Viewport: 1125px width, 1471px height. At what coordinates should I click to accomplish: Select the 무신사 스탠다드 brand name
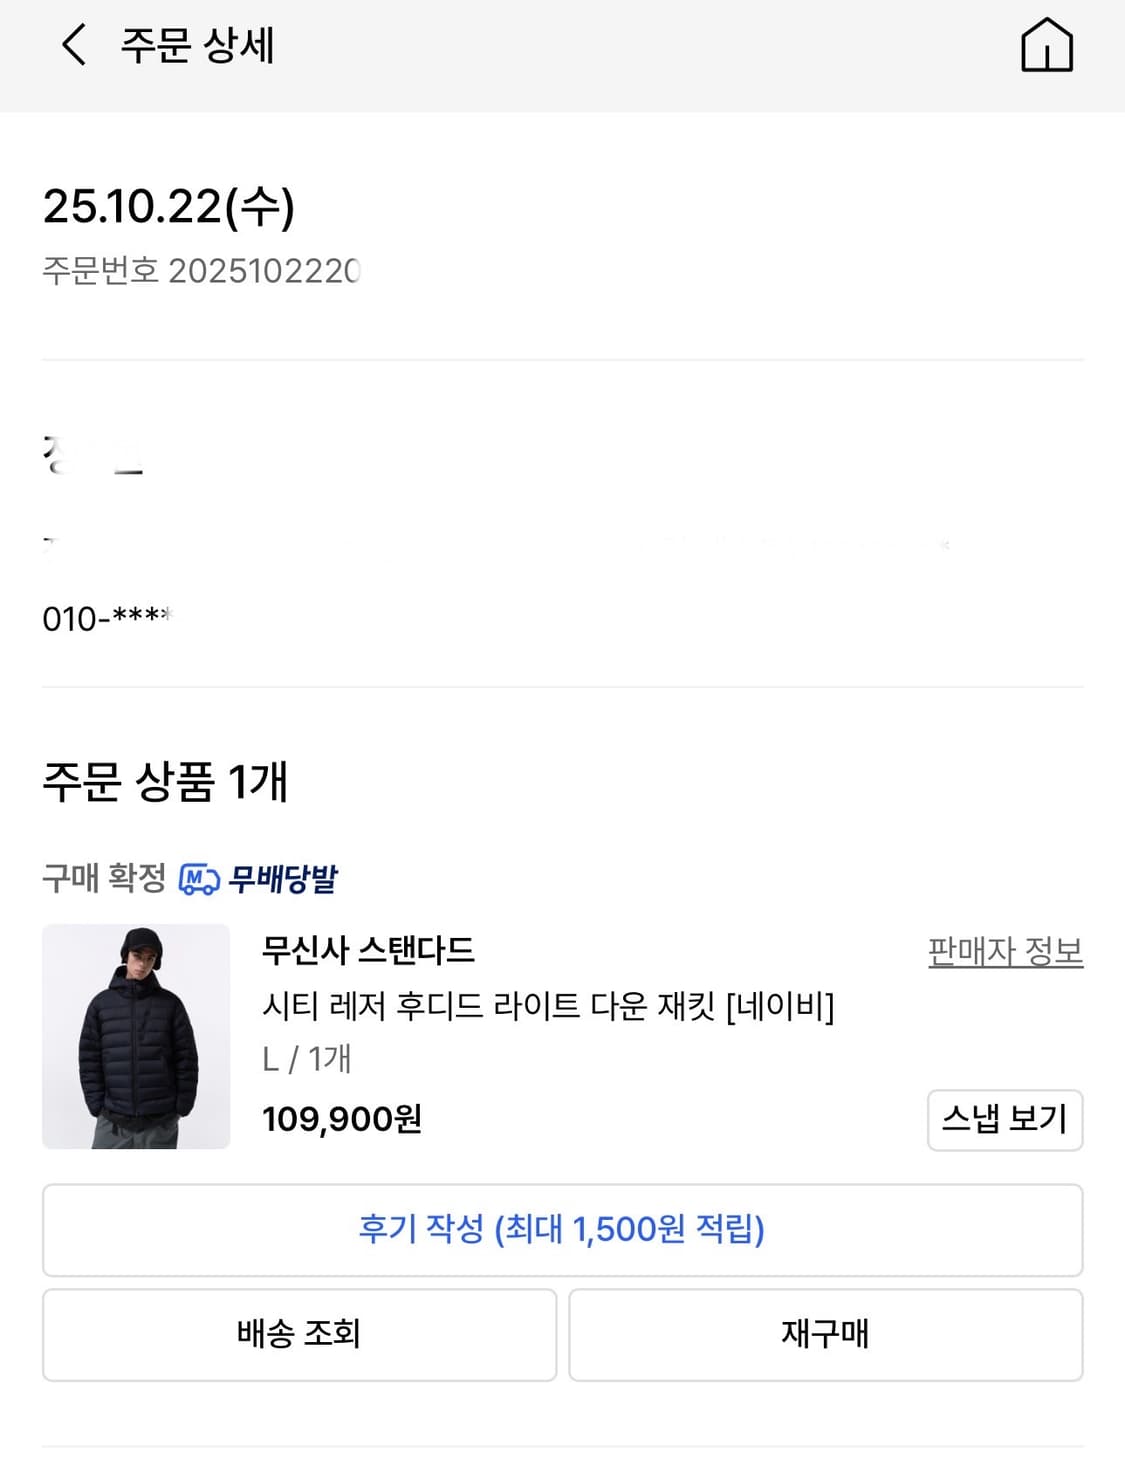click(368, 950)
